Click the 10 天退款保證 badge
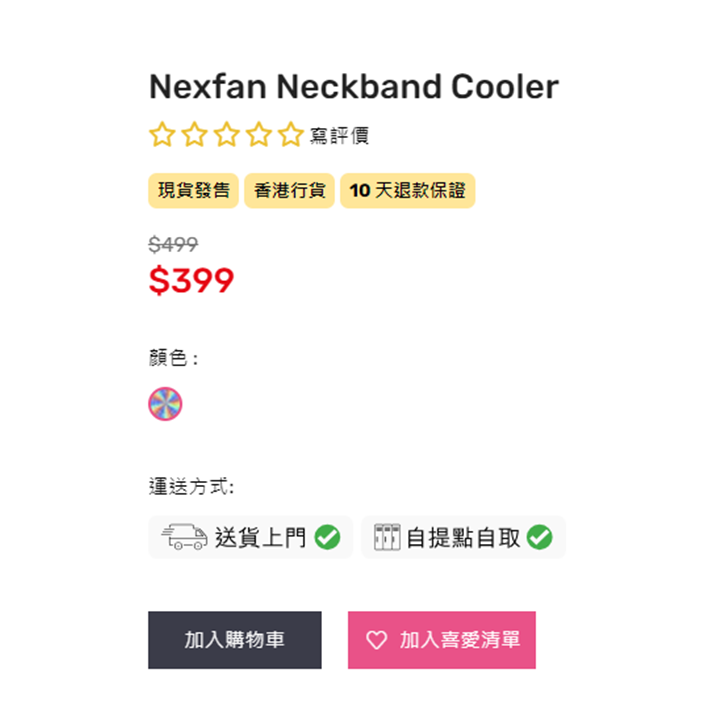 point(407,190)
